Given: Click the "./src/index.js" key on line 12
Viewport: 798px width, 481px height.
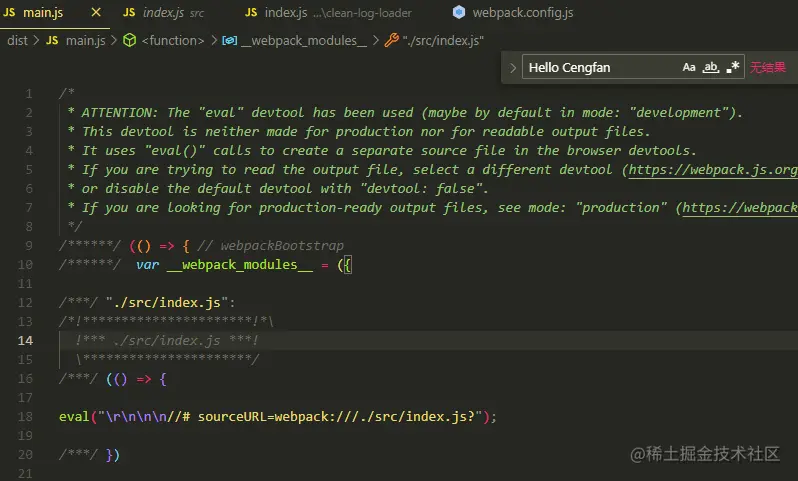Looking at the screenshot, I should (x=167, y=303).
